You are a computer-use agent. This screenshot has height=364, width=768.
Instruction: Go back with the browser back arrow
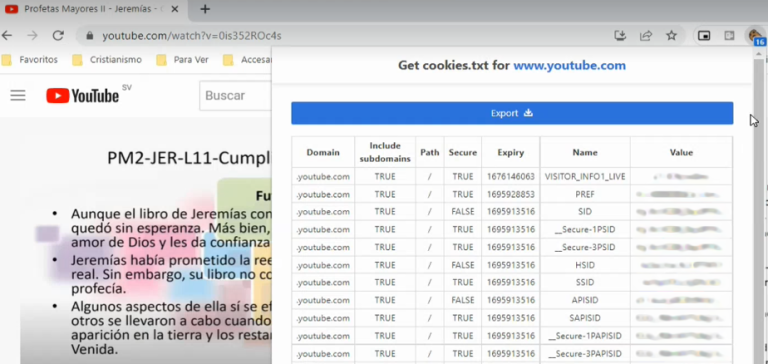(x=7, y=36)
